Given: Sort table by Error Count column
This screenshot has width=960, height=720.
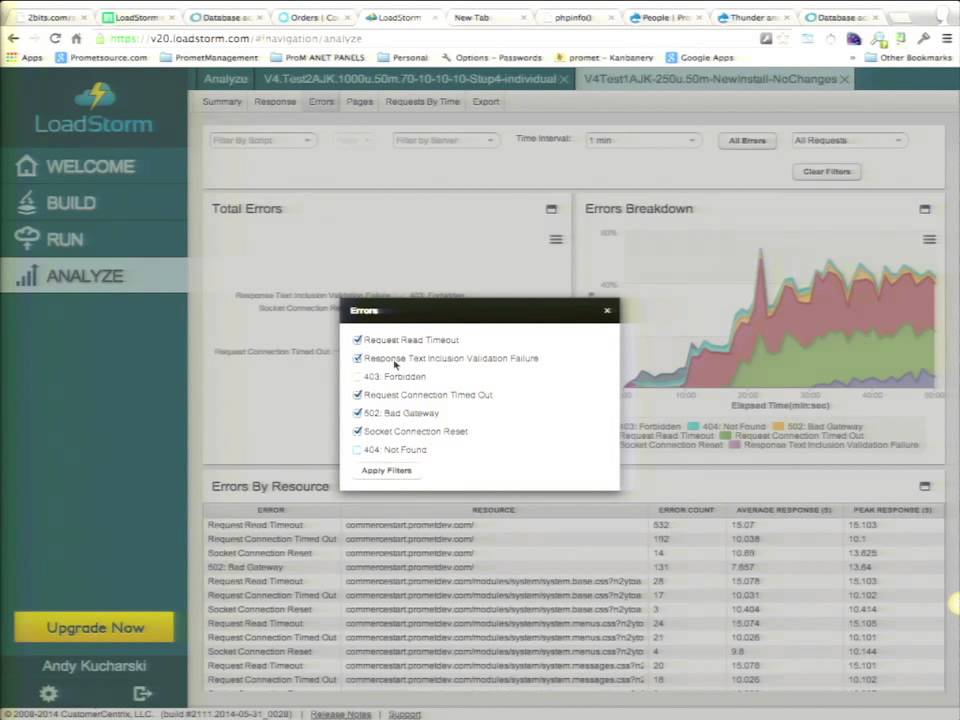Looking at the screenshot, I should click(686, 510).
